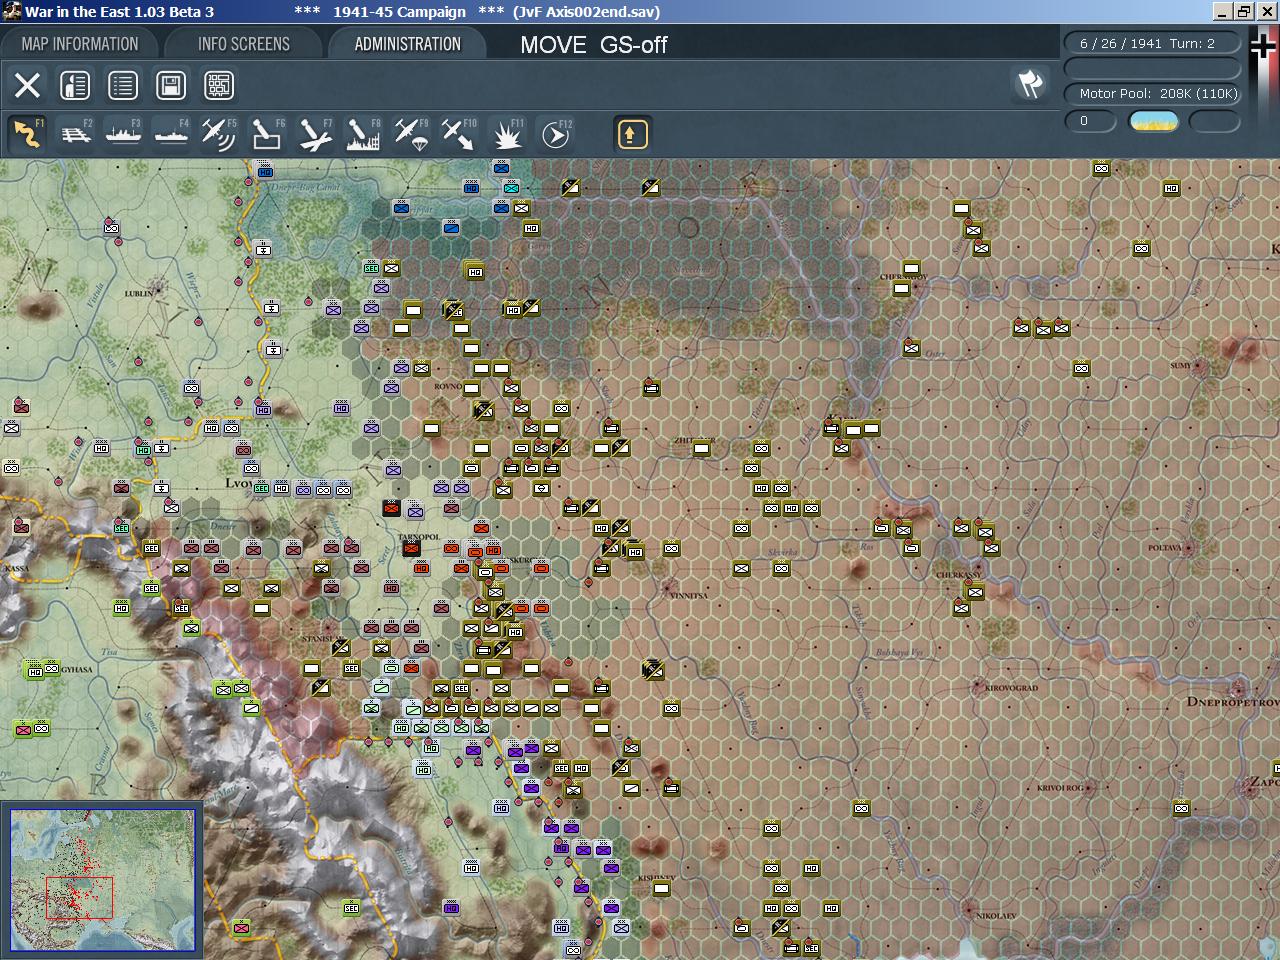Image resolution: width=1280 pixels, height=960 pixels.
Task: Activate Rail Move mode F2
Action: coord(76,134)
